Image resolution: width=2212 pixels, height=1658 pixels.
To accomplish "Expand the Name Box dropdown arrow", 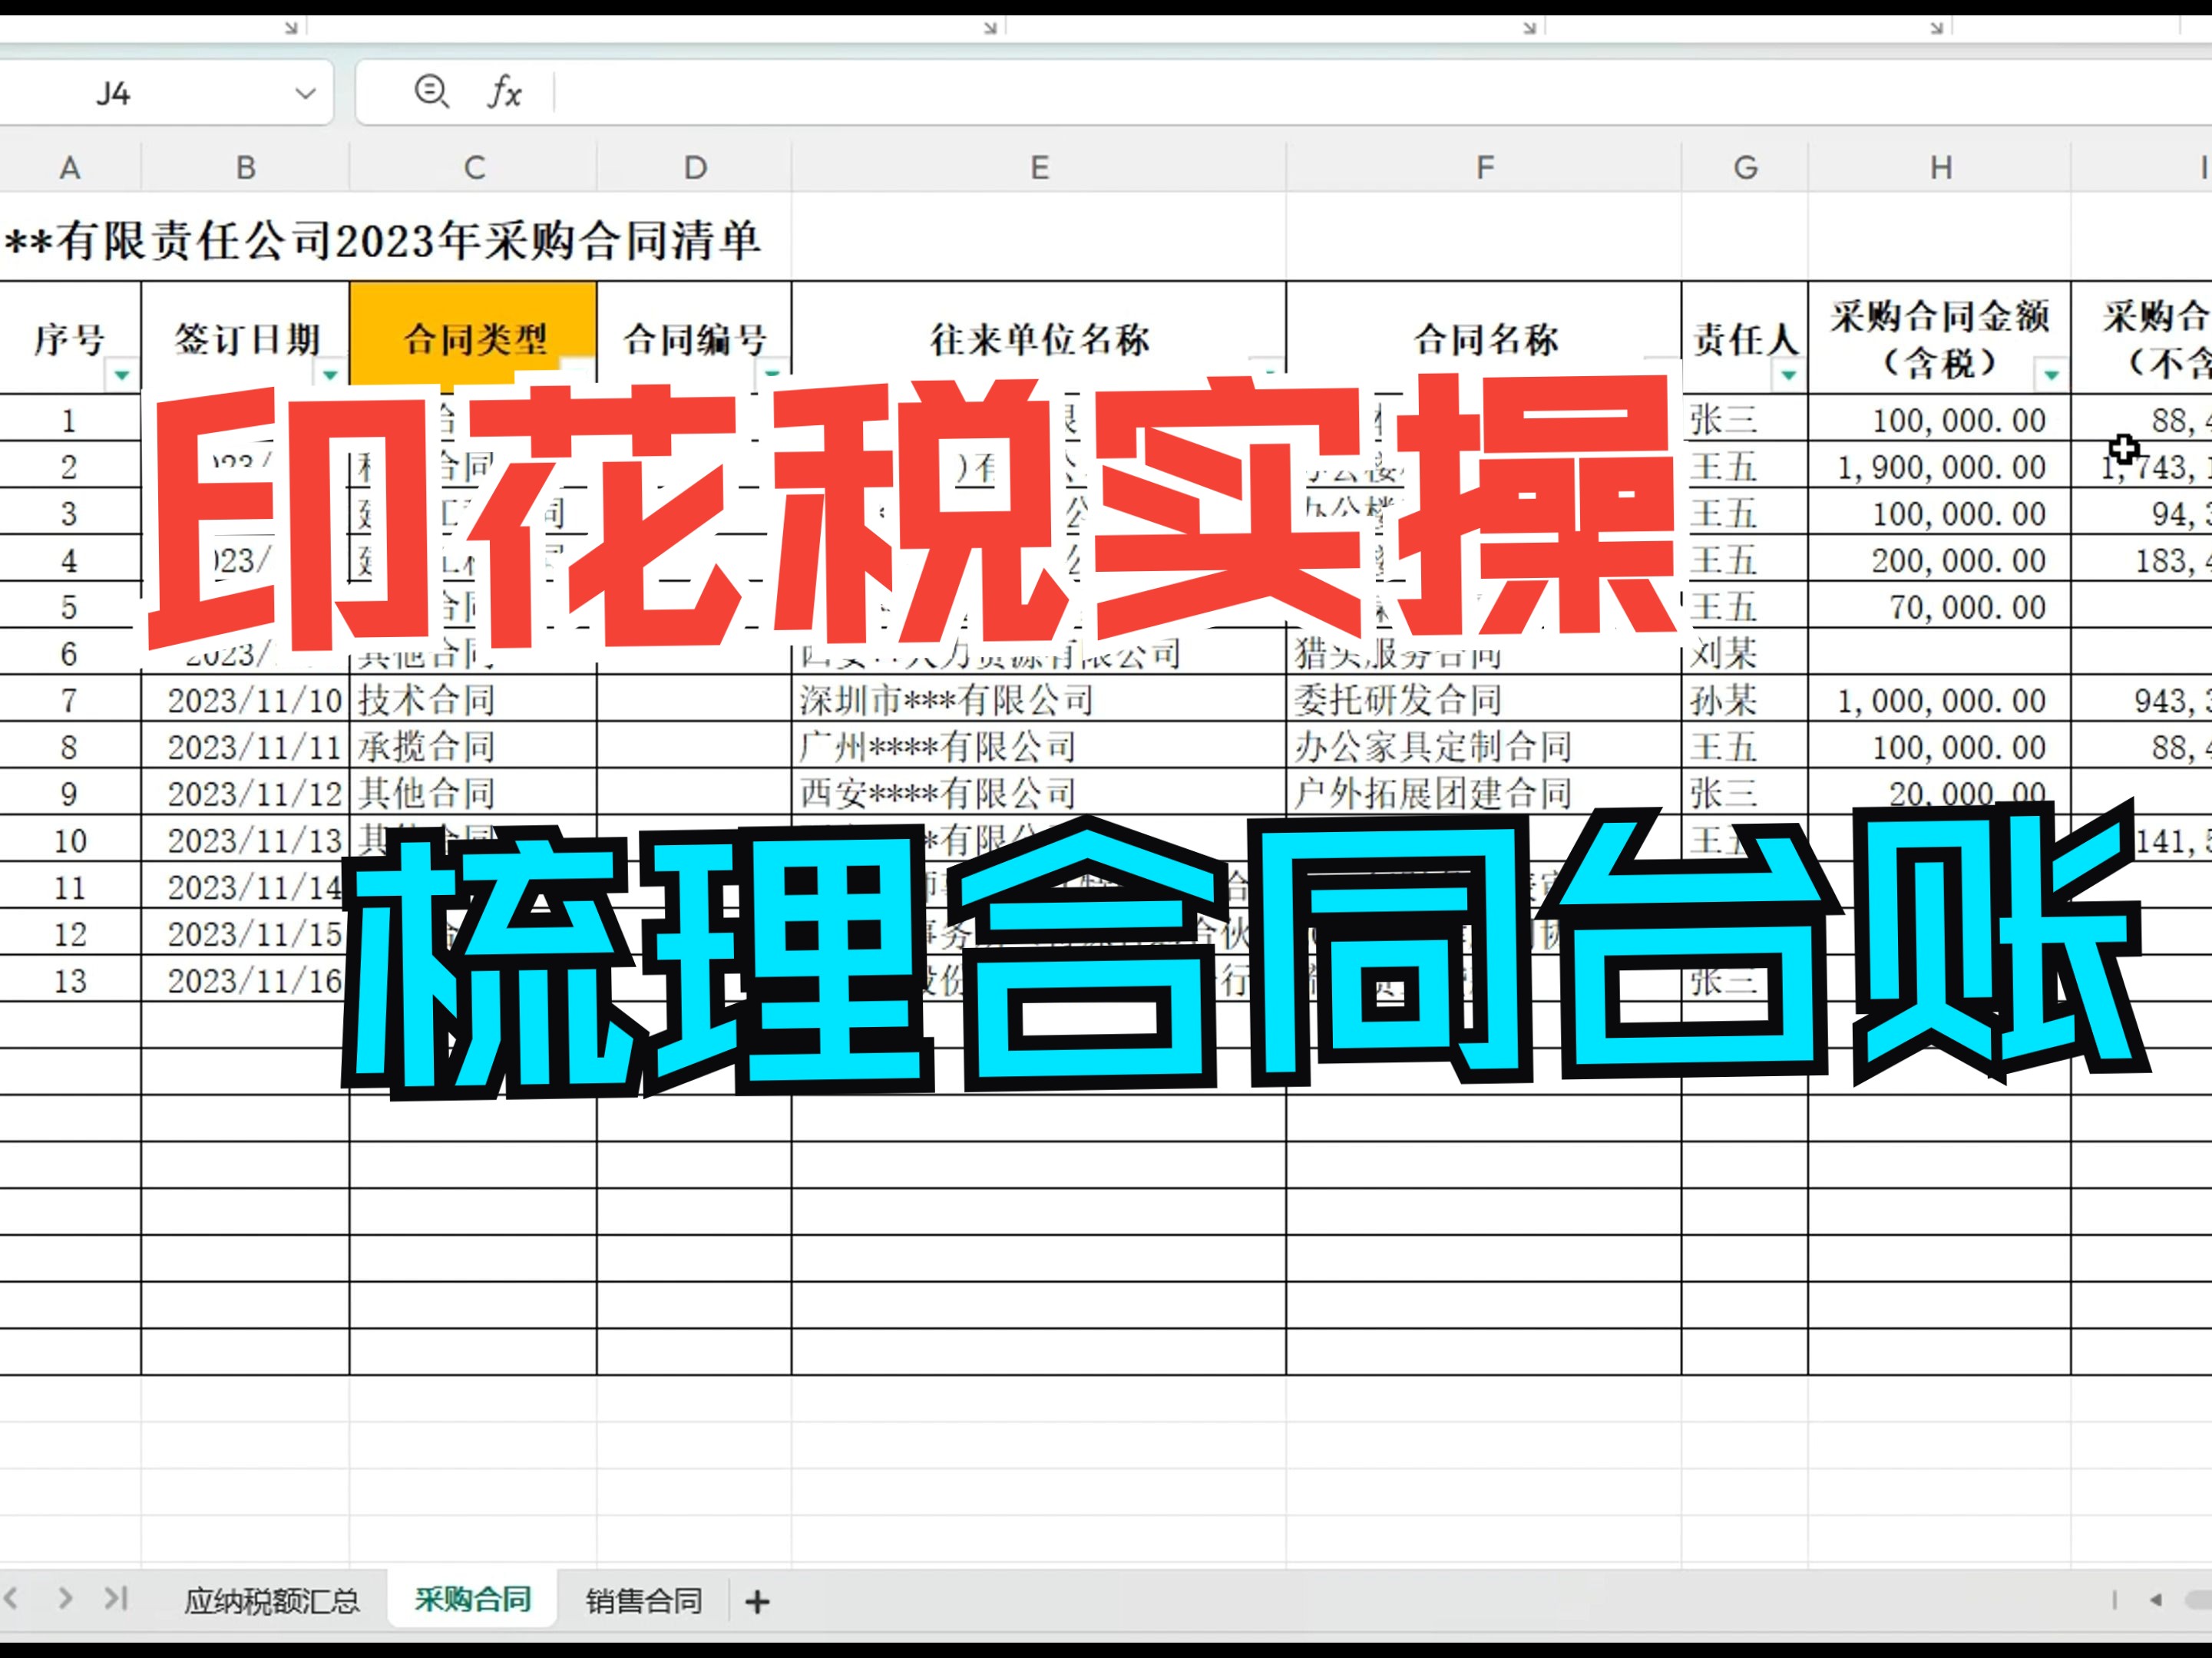I will [x=305, y=94].
